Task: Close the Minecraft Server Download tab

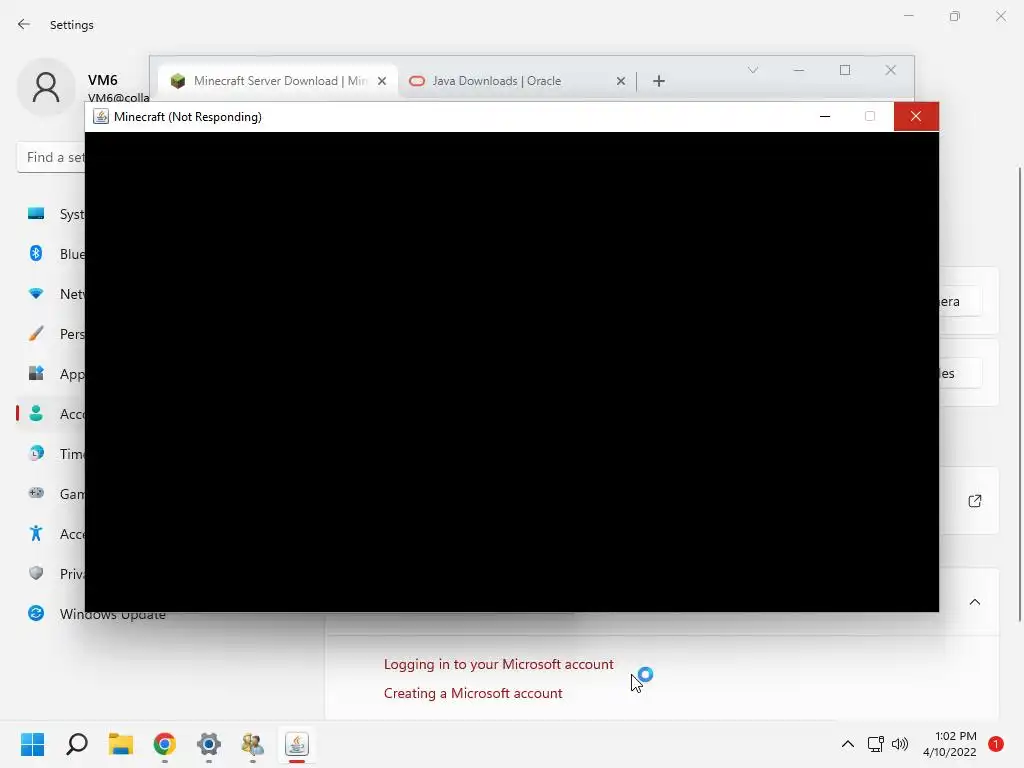Action: point(382,81)
